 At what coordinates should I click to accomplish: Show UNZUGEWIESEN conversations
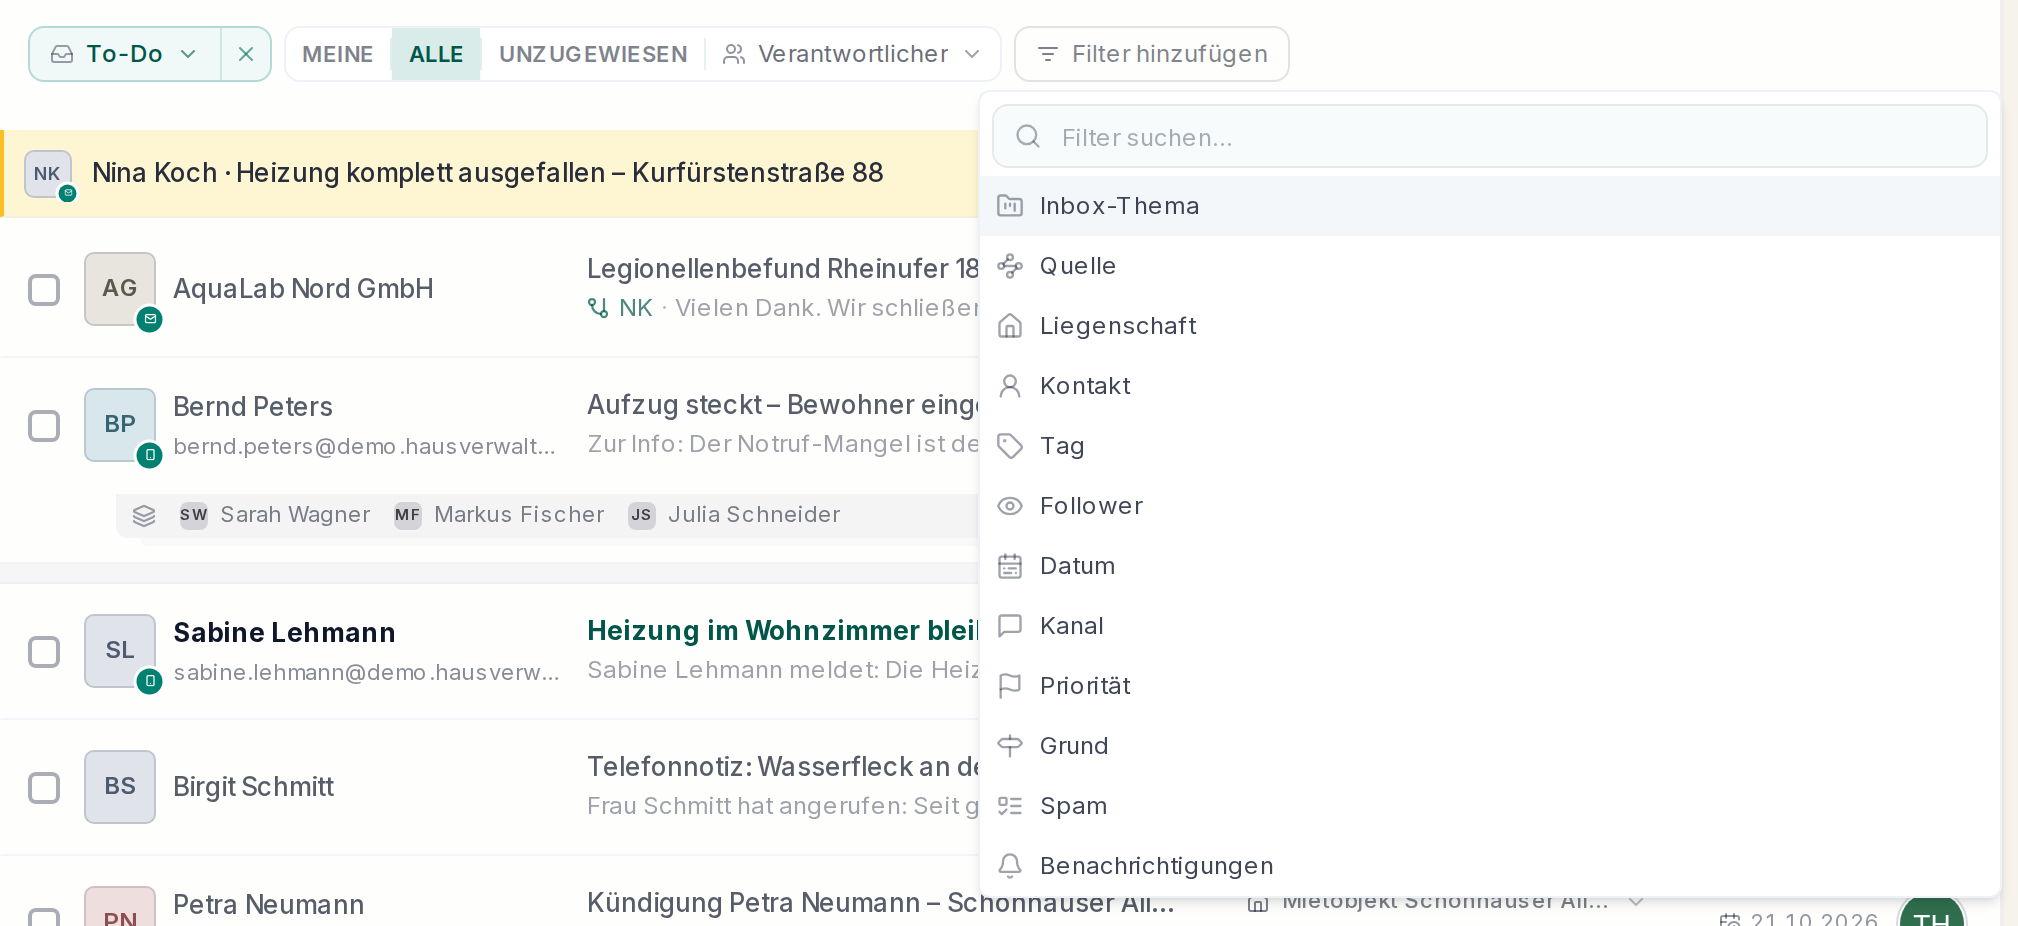pos(593,54)
